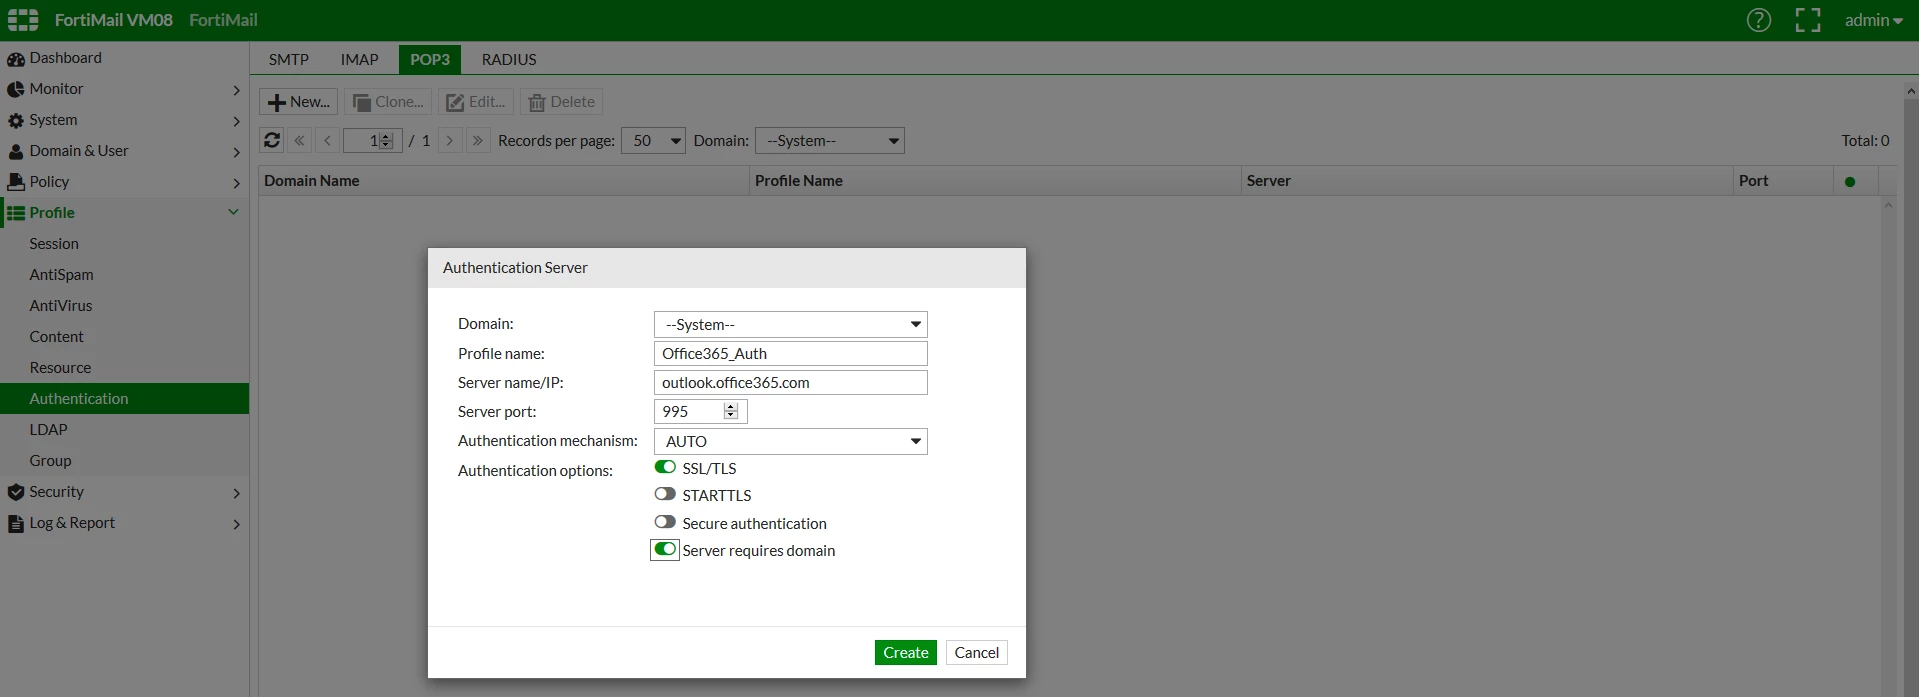Viewport: 1919px width, 697px height.
Task: Select Authentication in the sidebar
Action: point(124,398)
